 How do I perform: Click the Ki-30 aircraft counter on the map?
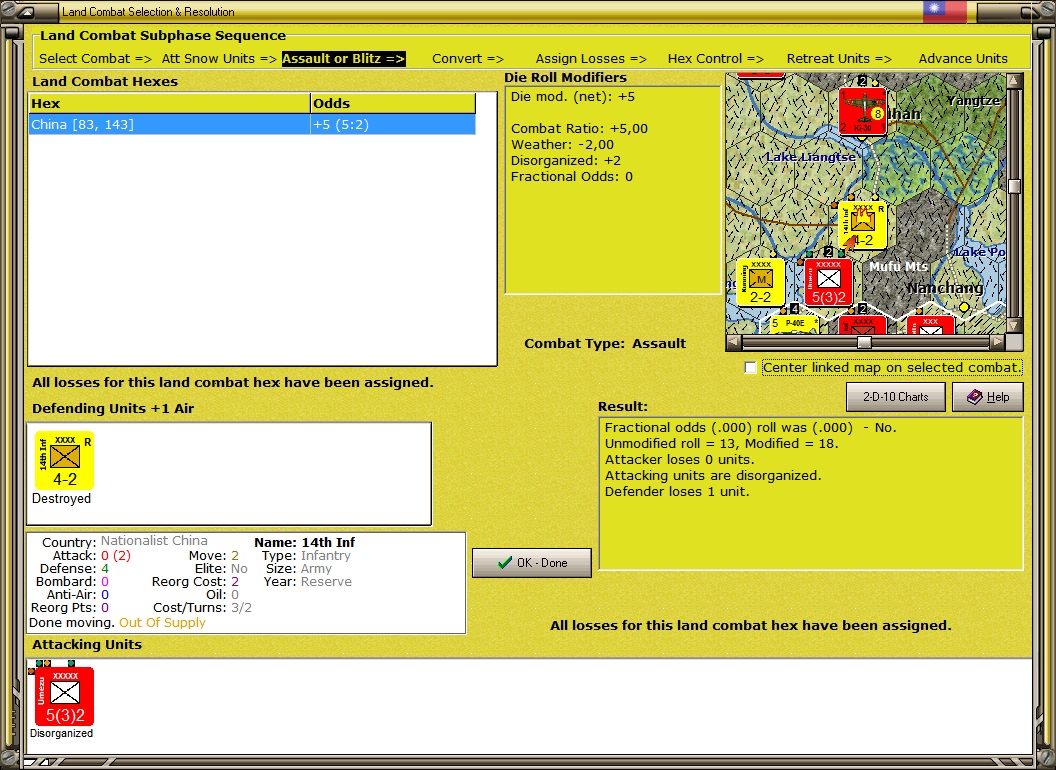click(x=863, y=111)
